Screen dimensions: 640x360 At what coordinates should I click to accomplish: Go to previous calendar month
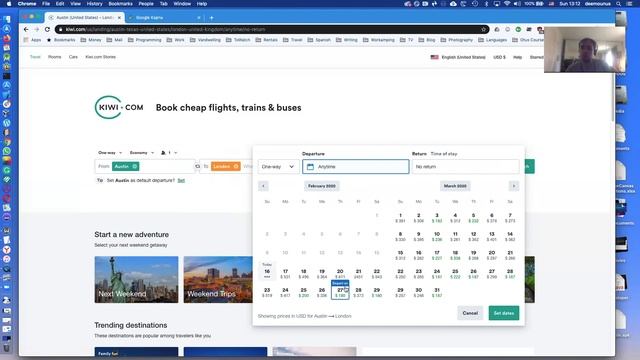(263, 186)
